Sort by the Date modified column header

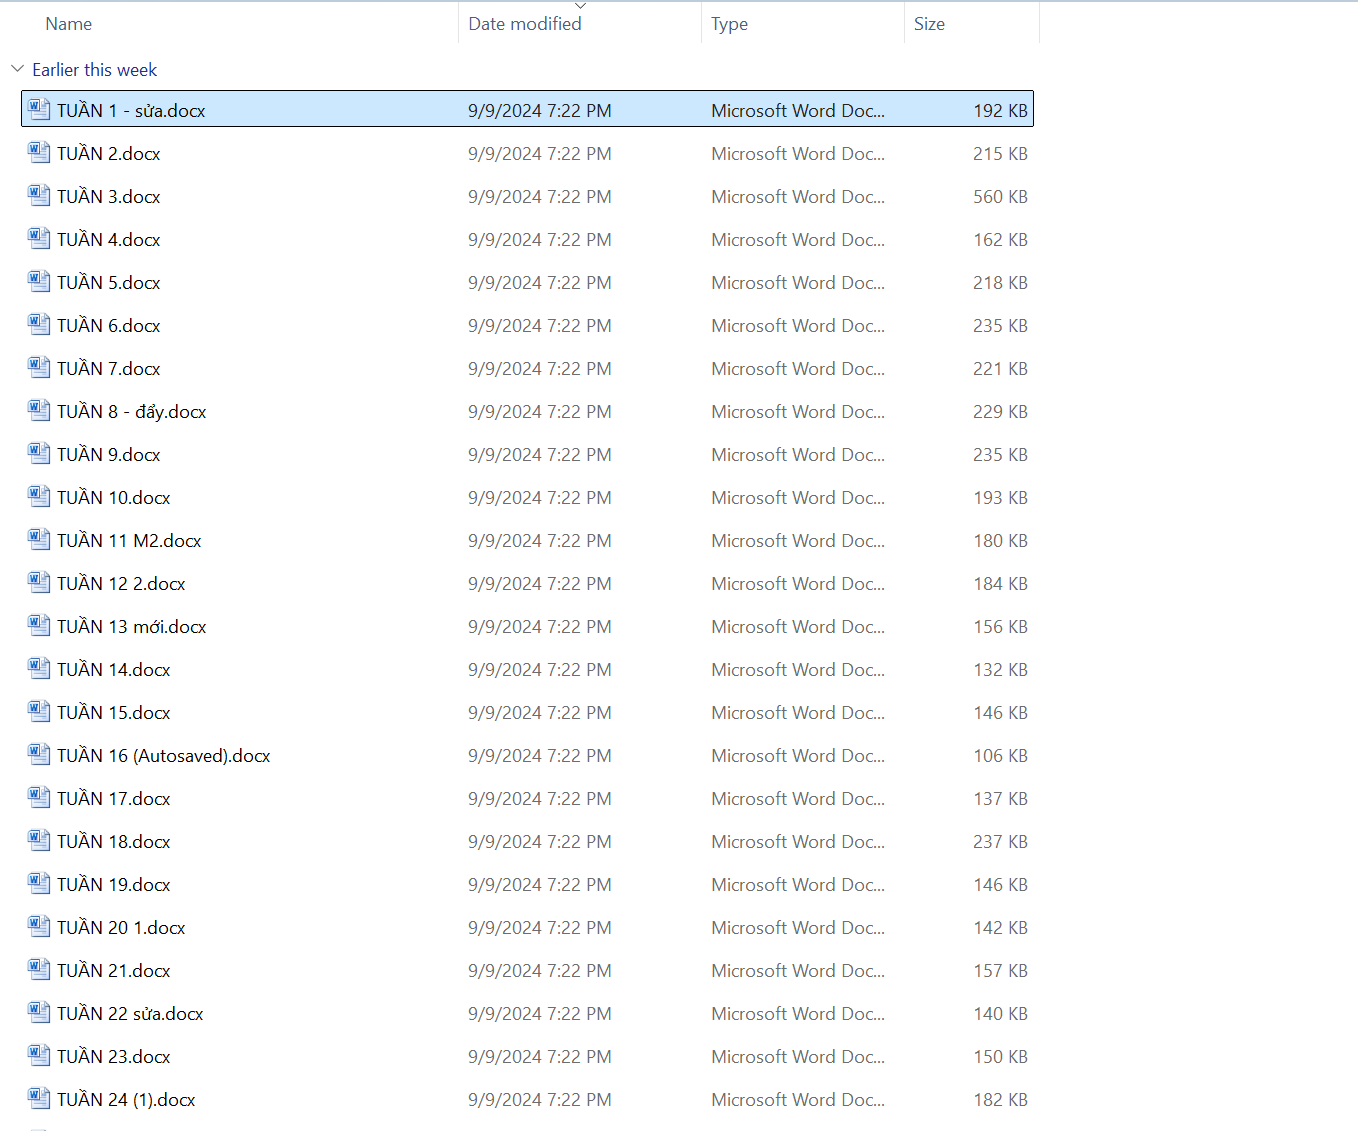coord(525,24)
